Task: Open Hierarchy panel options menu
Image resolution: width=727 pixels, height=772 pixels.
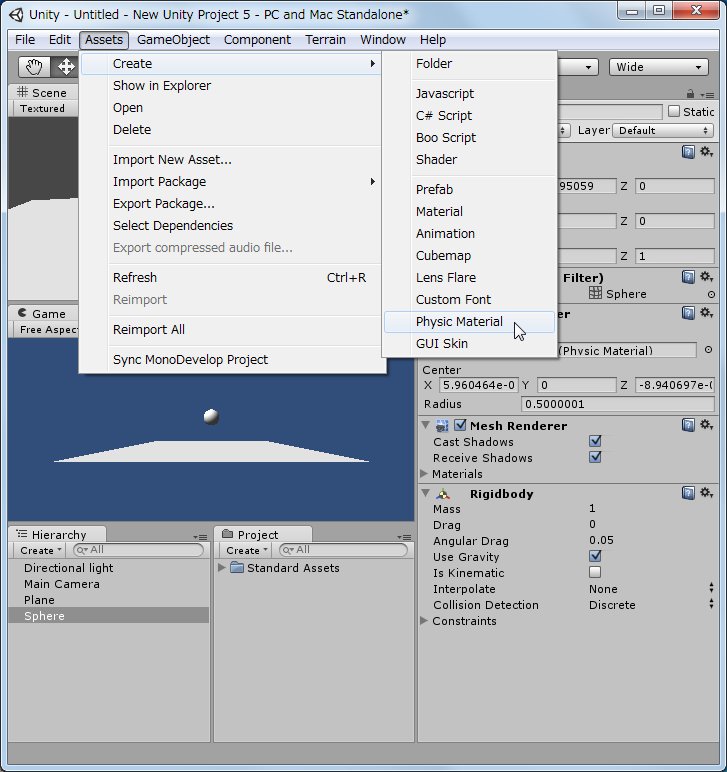Action: [x=200, y=537]
